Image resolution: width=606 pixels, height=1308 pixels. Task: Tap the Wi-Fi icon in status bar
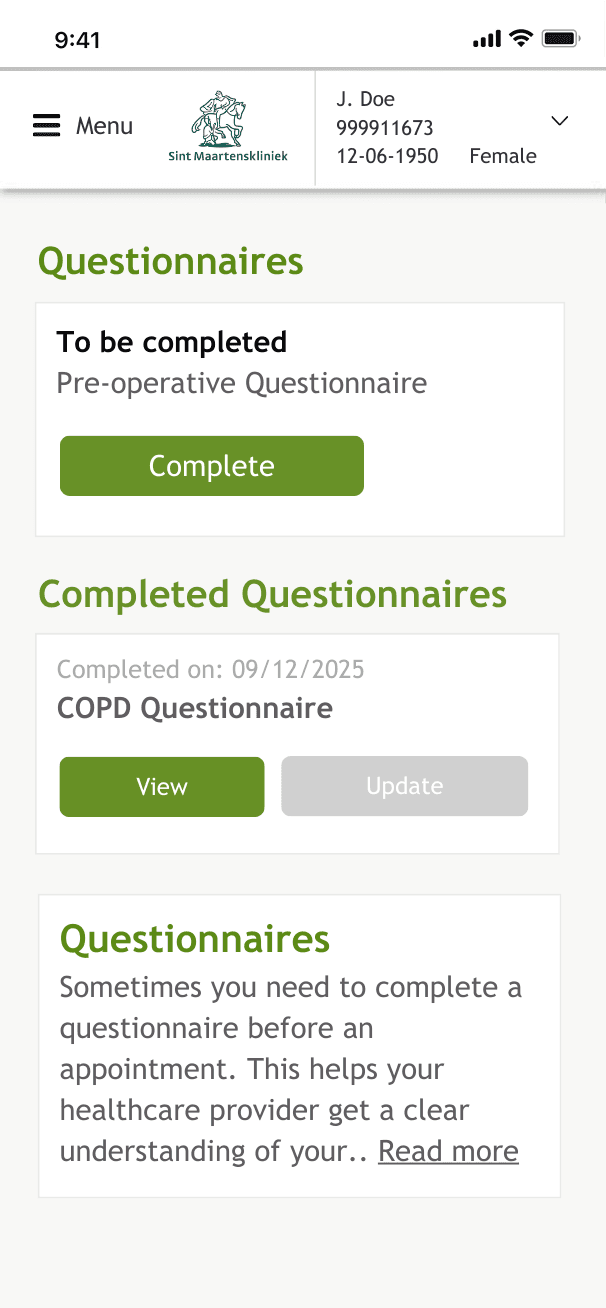tap(519, 37)
